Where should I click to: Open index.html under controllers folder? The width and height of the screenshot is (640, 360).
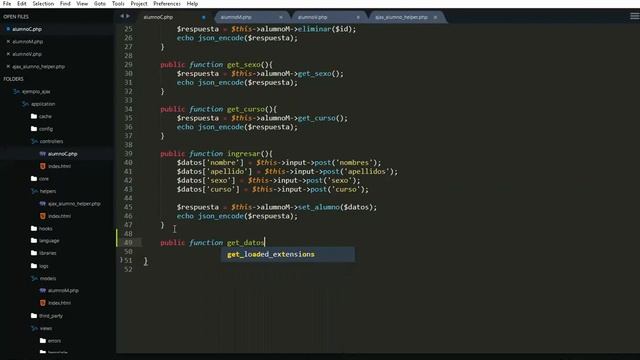point(59,166)
